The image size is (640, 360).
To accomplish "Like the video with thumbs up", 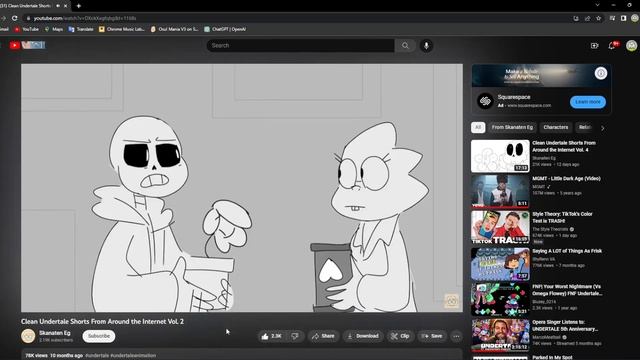I will pos(271,336).
